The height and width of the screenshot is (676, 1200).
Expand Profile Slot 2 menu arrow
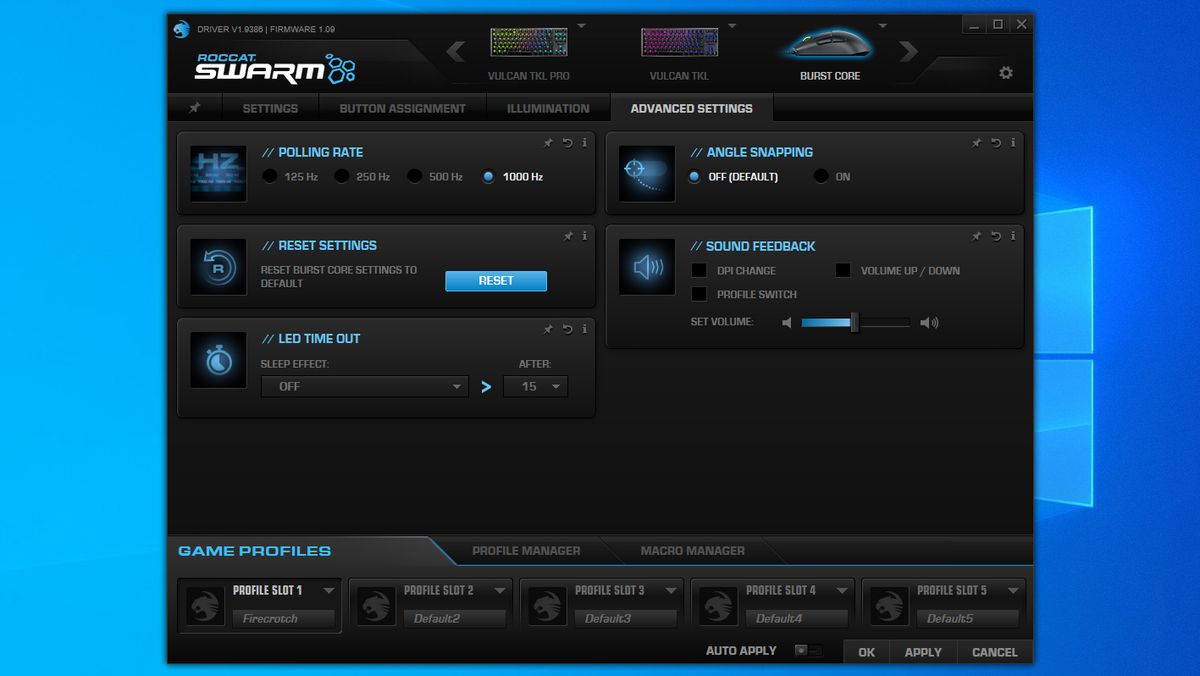click(499, 591)
